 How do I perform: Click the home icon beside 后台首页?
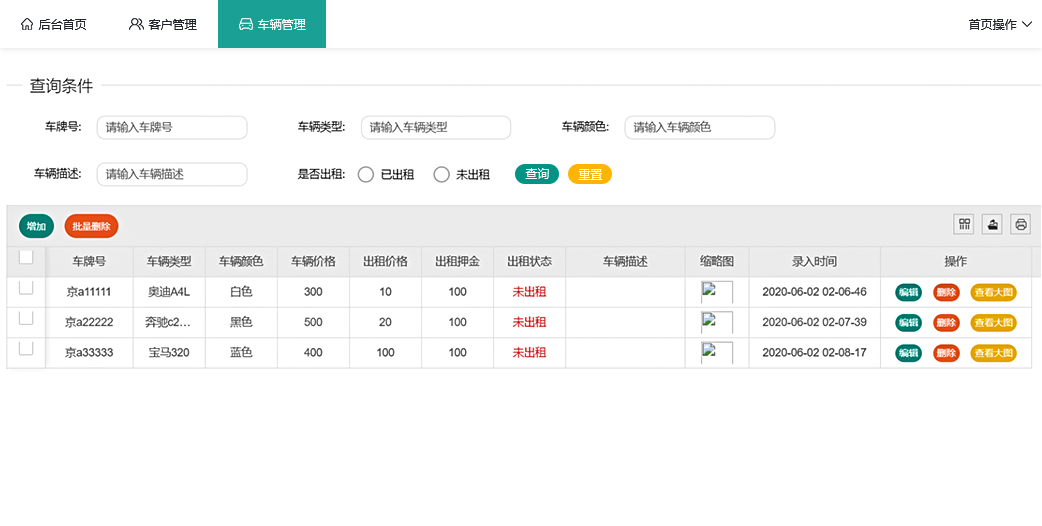tap(27, 24)
